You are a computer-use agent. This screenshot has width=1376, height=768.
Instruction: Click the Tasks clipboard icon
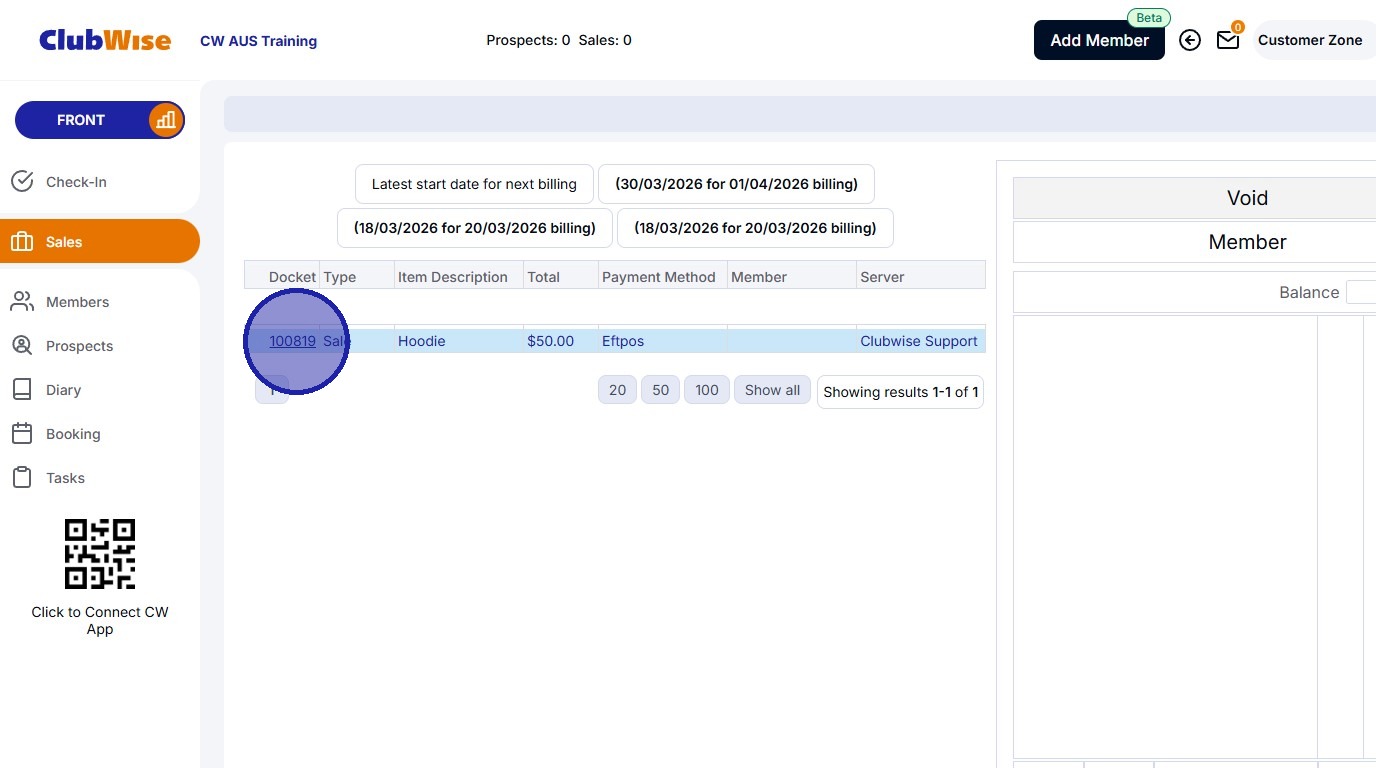pos(22,478)
